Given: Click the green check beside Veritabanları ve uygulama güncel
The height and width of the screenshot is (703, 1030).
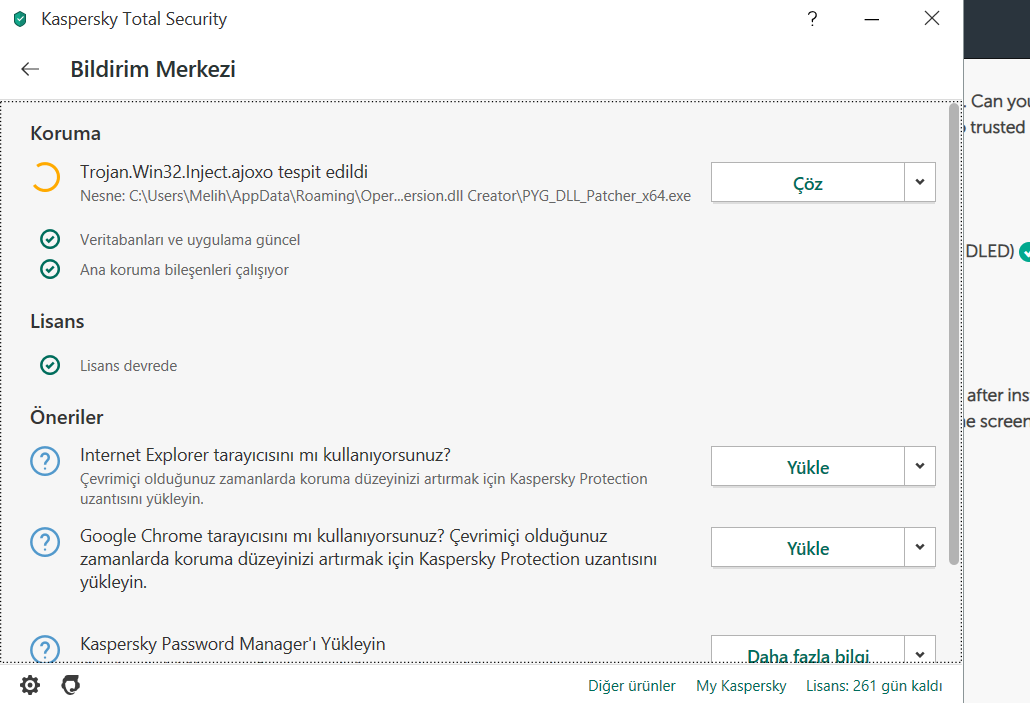Looking at the screenshot, I should 49,239.
